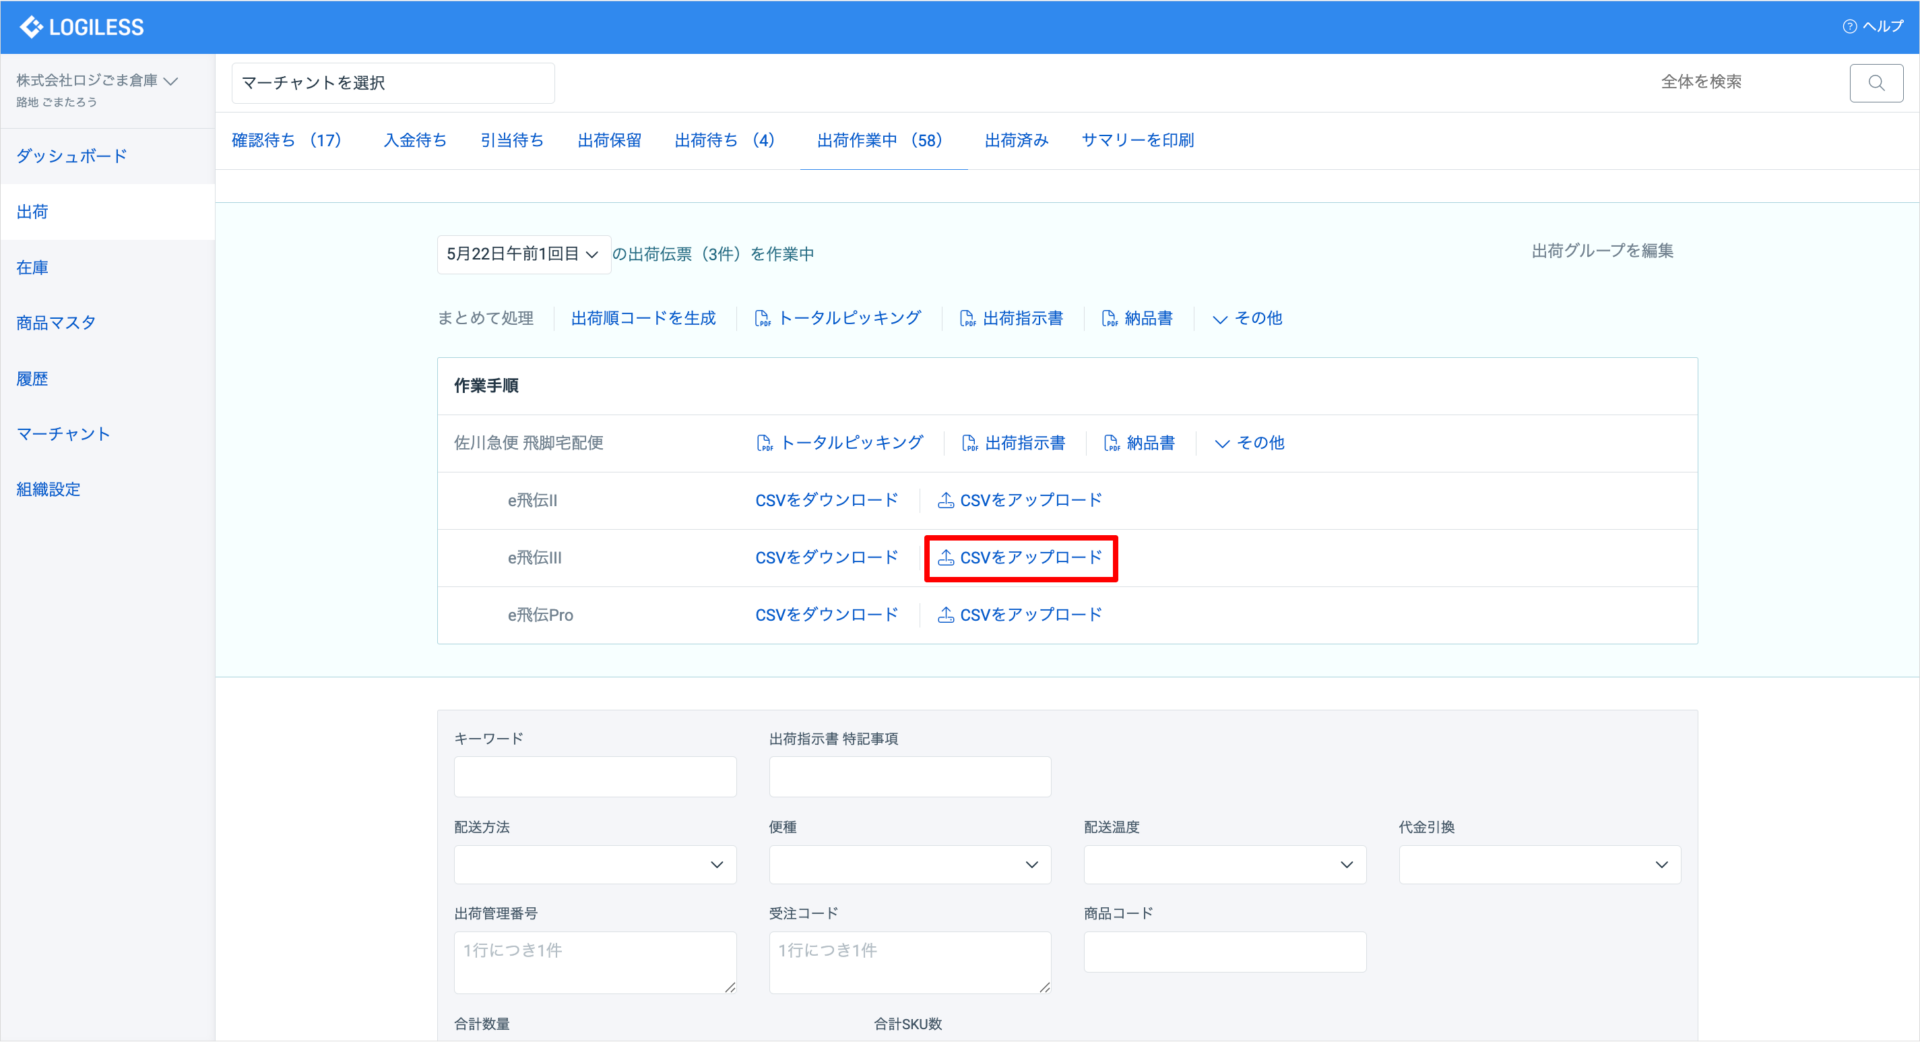Click the magnifying glass search button
The image size is (1920, 1042).
click(1876, 83)
